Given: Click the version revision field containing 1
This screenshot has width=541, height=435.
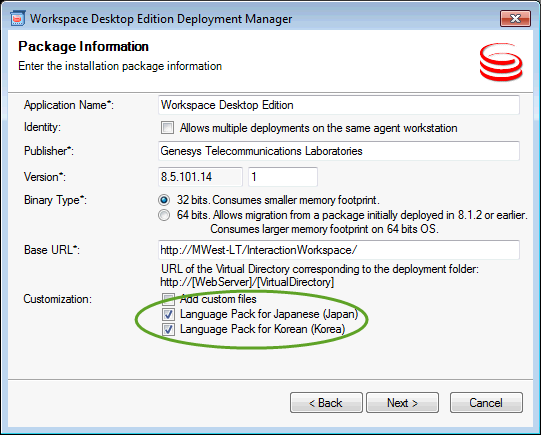Looking at the screenshot, I should pyautogui.click(x=283, y=177).
